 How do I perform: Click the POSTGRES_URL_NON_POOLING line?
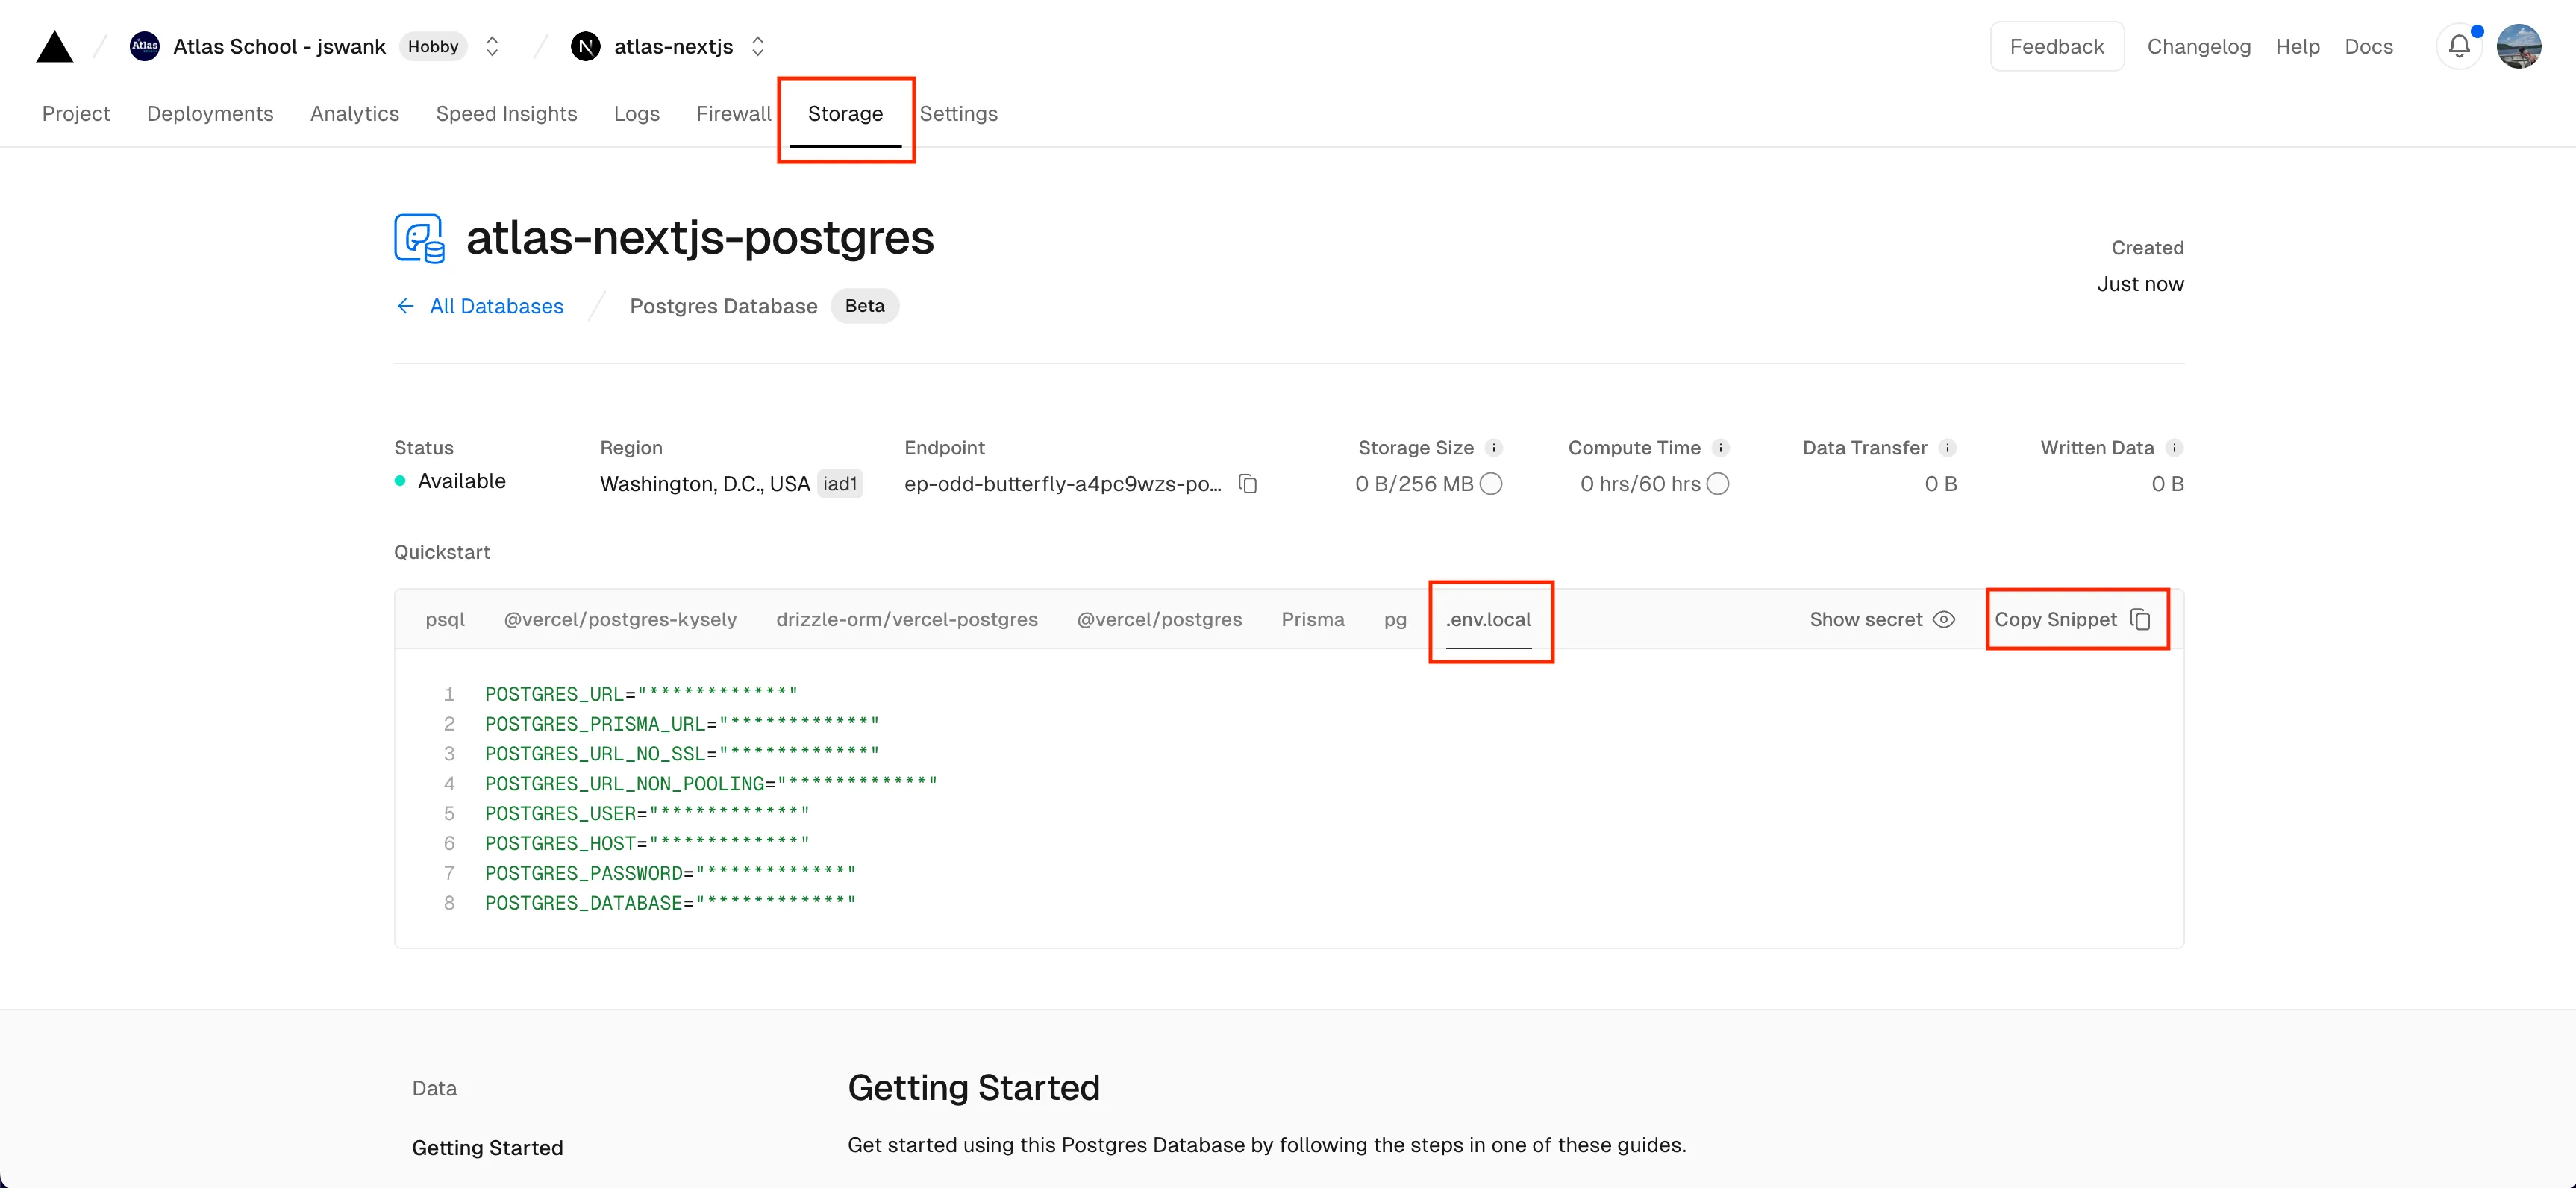[711, 783]
